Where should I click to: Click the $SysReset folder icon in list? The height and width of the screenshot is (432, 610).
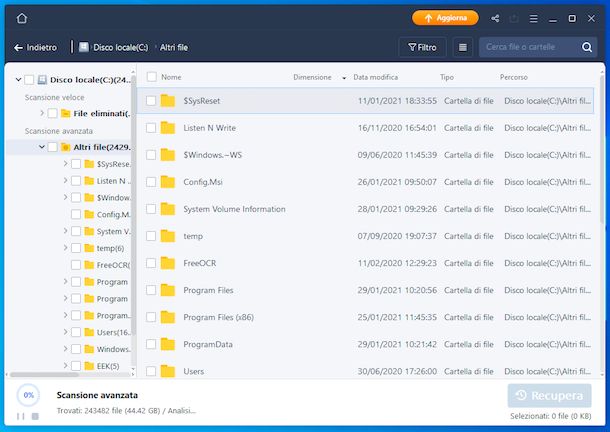(168, 101)
